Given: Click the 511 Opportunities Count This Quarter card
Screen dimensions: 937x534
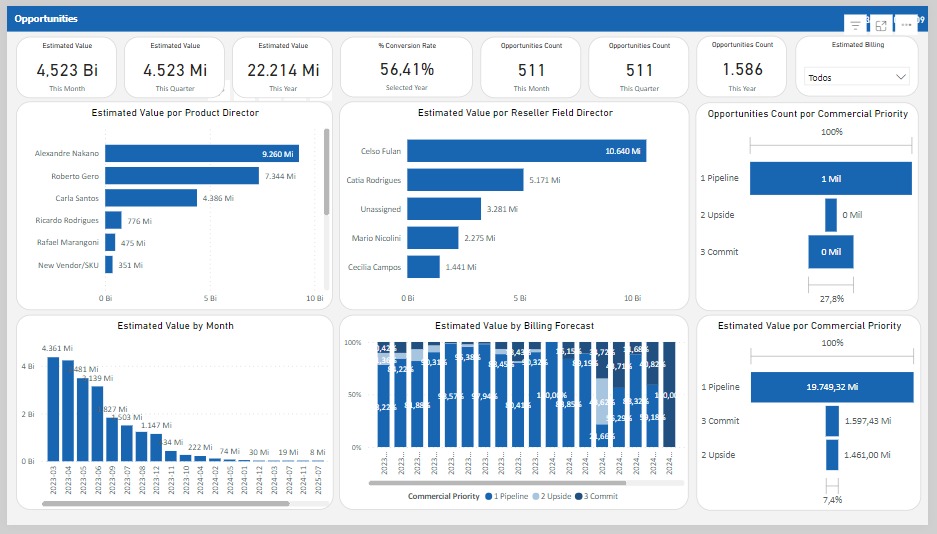Looking at the screenshot, I should (x=639, y=67).
